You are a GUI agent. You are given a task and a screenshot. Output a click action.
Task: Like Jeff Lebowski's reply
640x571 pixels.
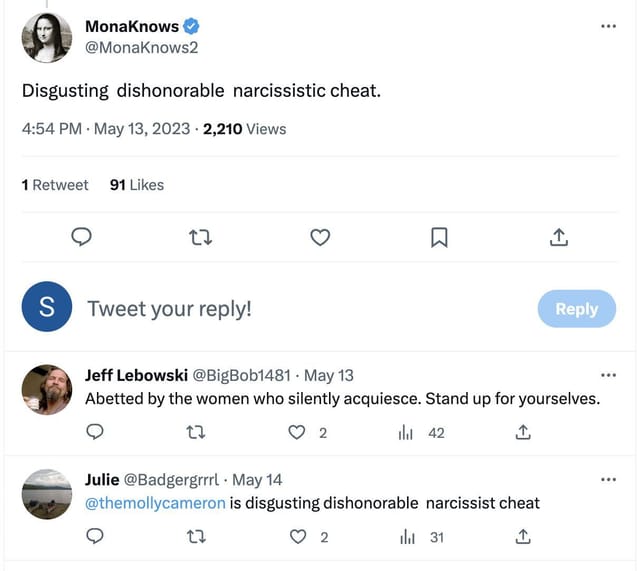tap(296, 433)
